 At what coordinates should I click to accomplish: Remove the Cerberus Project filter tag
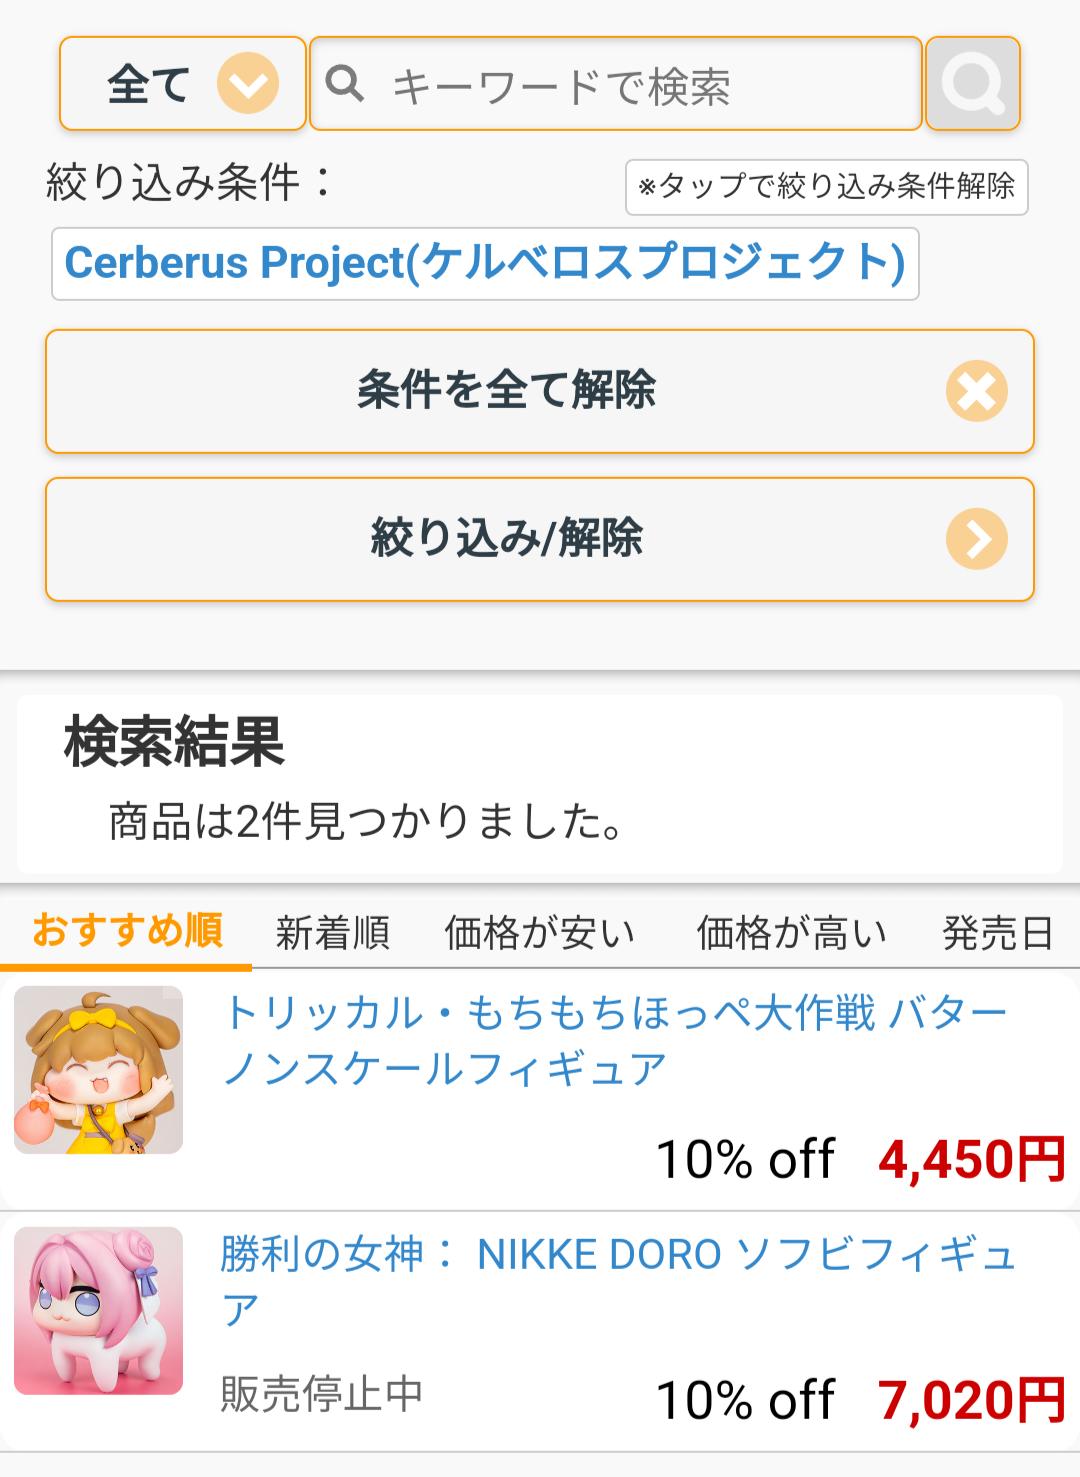click(x=485, y=264)
